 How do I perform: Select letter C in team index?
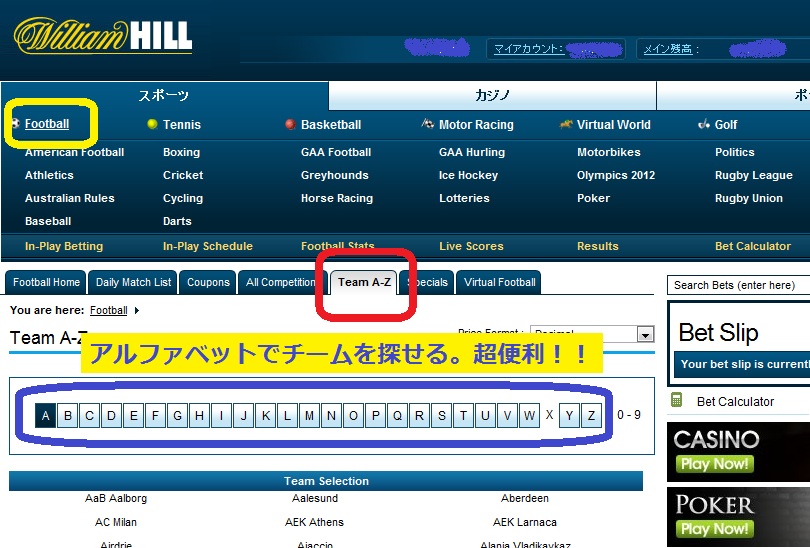coord(89,415)
